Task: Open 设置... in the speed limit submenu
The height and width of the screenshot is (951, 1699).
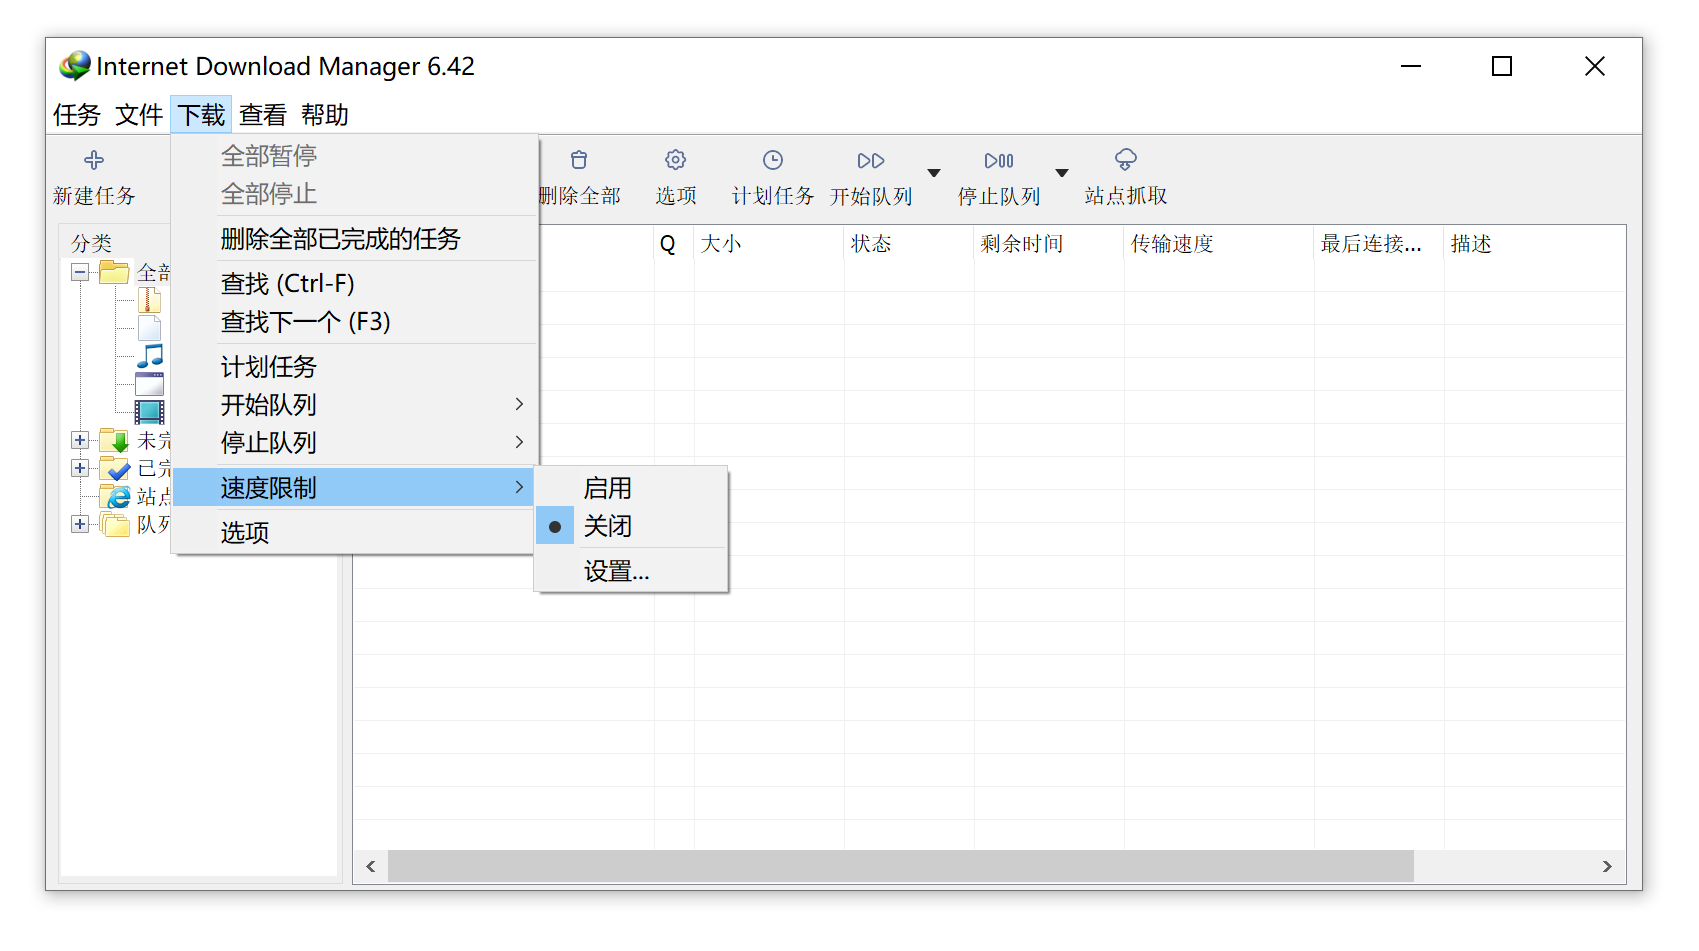Action: coord(616,570)
